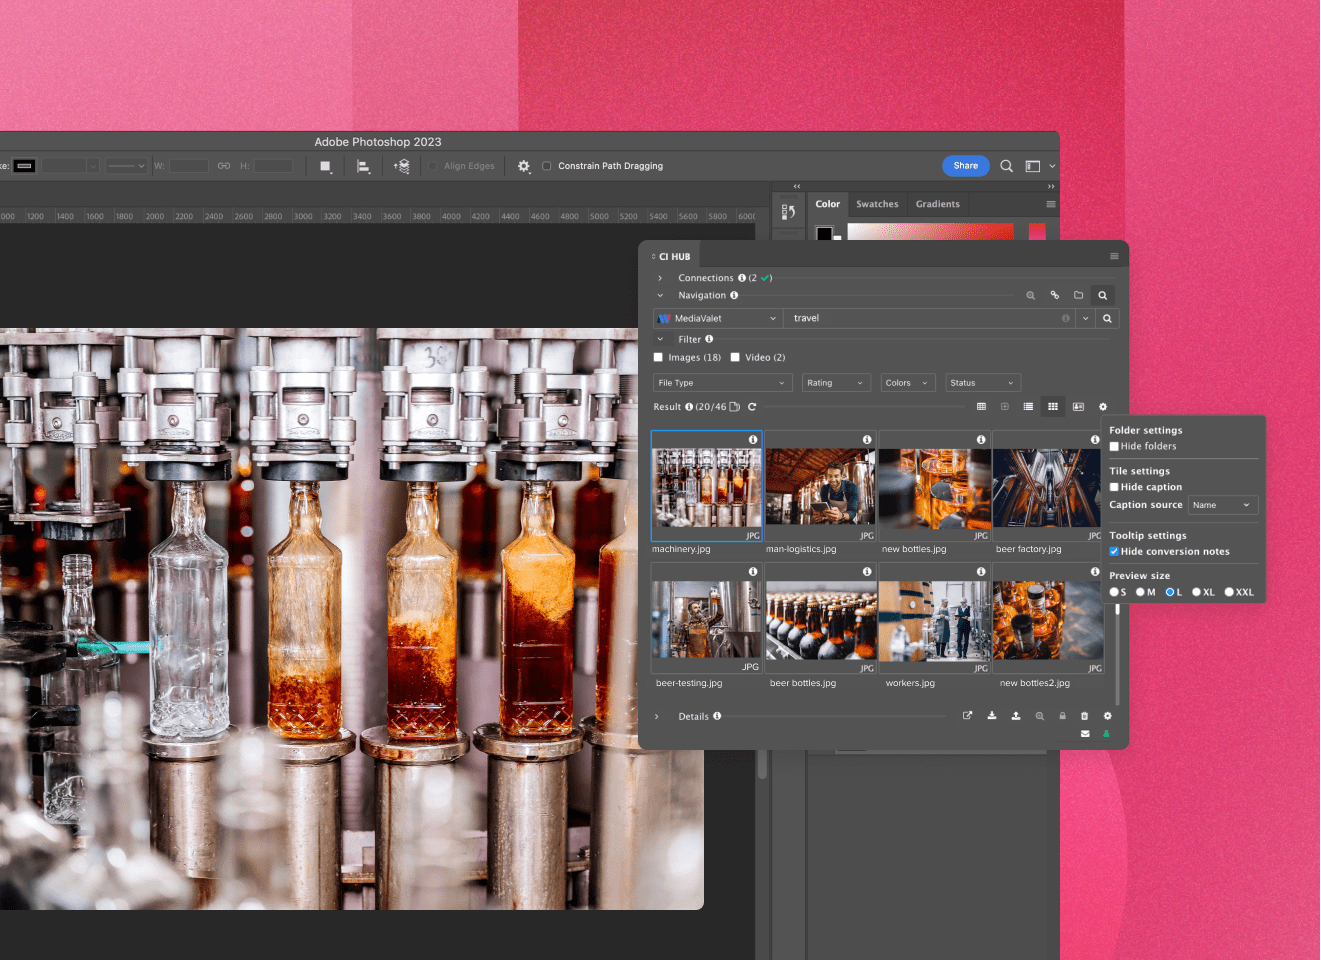
Task: Open the result view settings gear
Action: click(x=1103, y=407)
